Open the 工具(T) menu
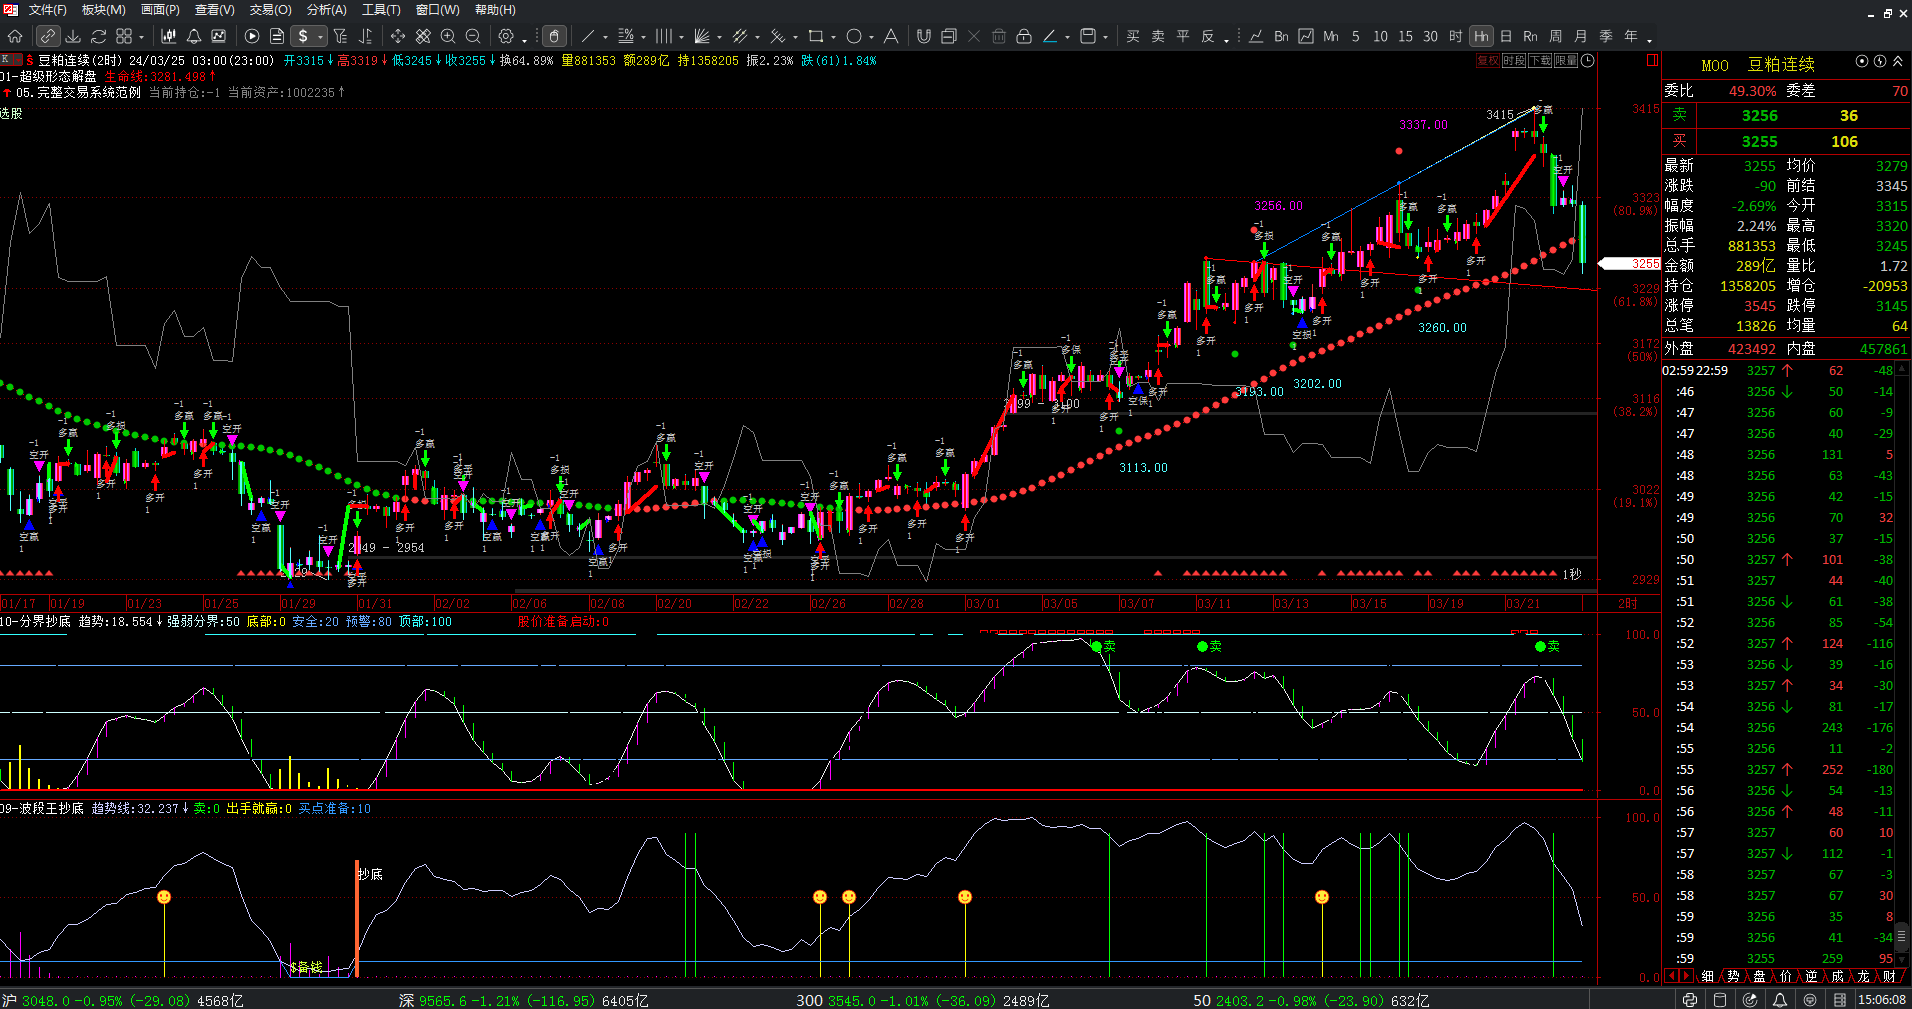The image size is (1912, 1009). coord(381,10)
